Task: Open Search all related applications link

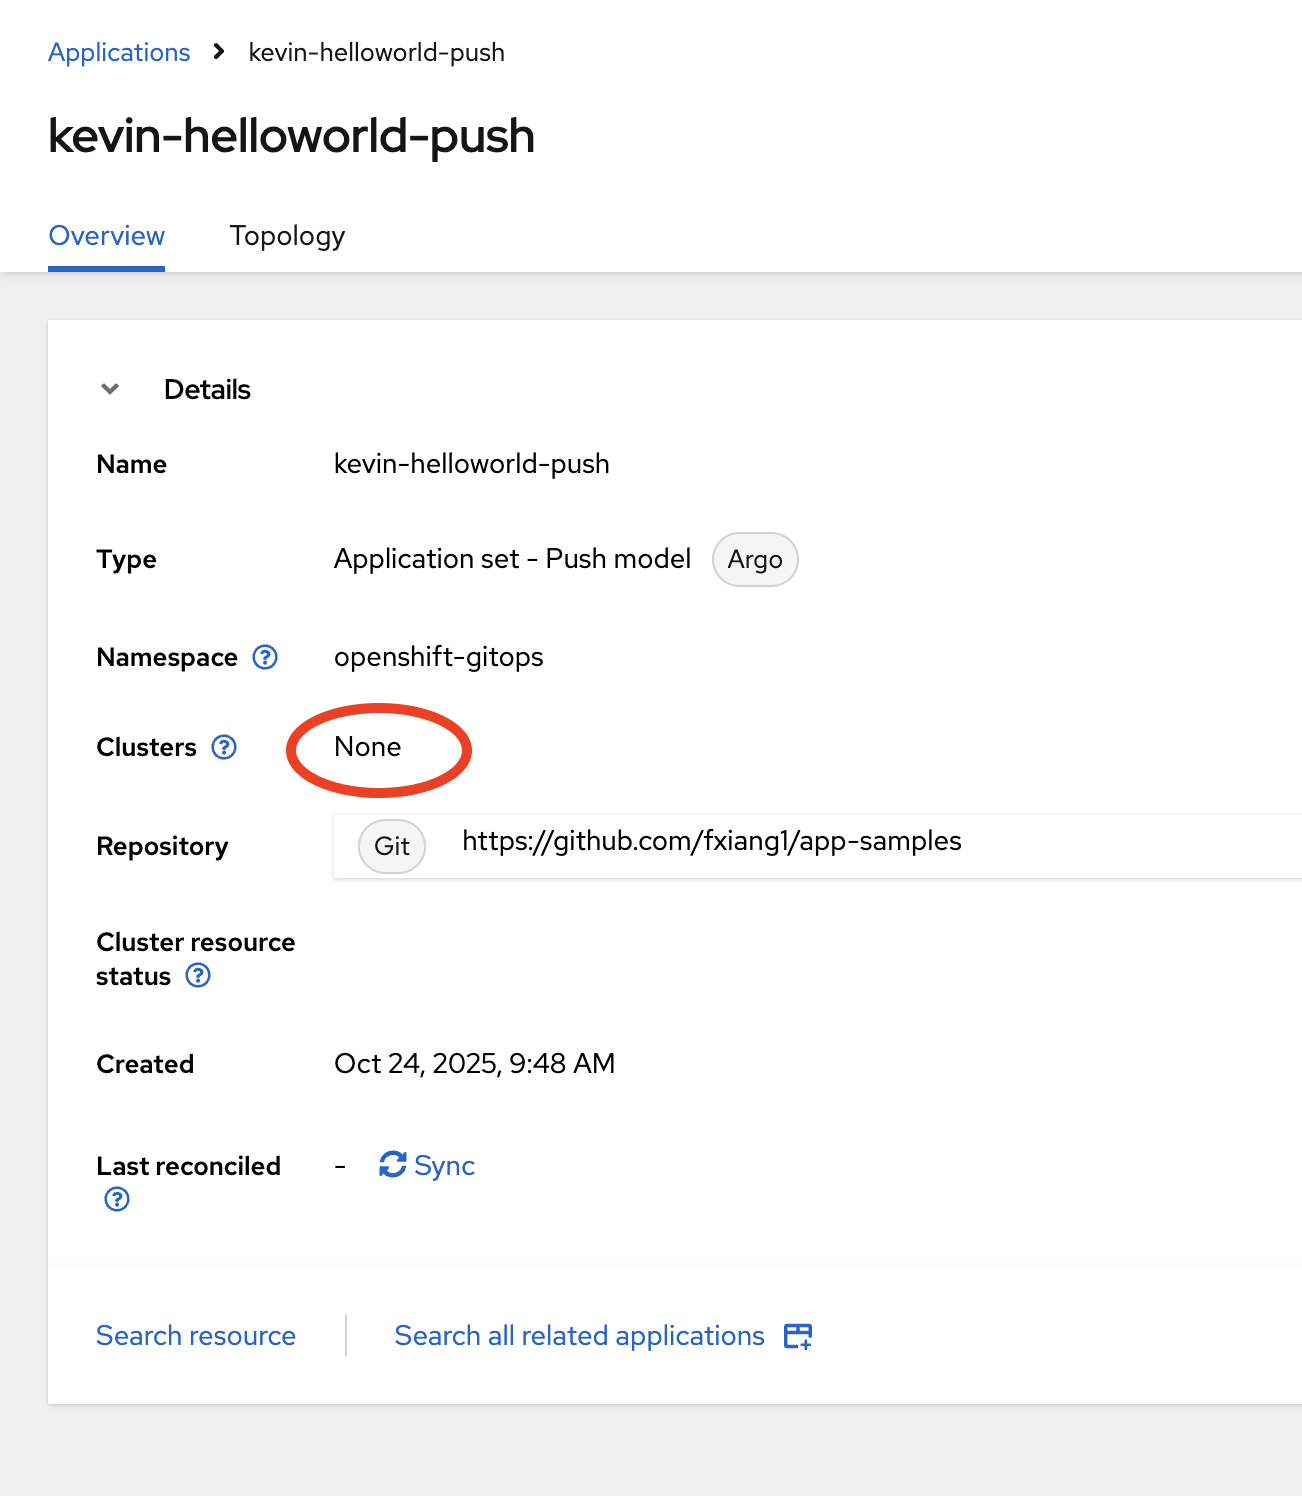Action: coord(579,1336)
